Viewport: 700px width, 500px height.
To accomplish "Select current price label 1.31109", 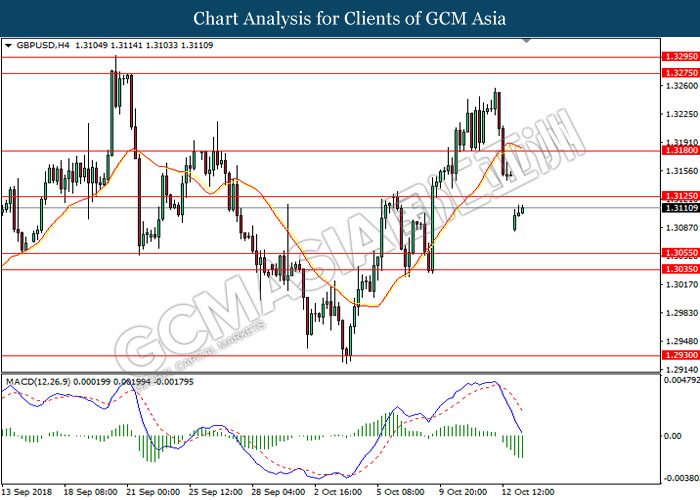I will (x=681, y=208).
